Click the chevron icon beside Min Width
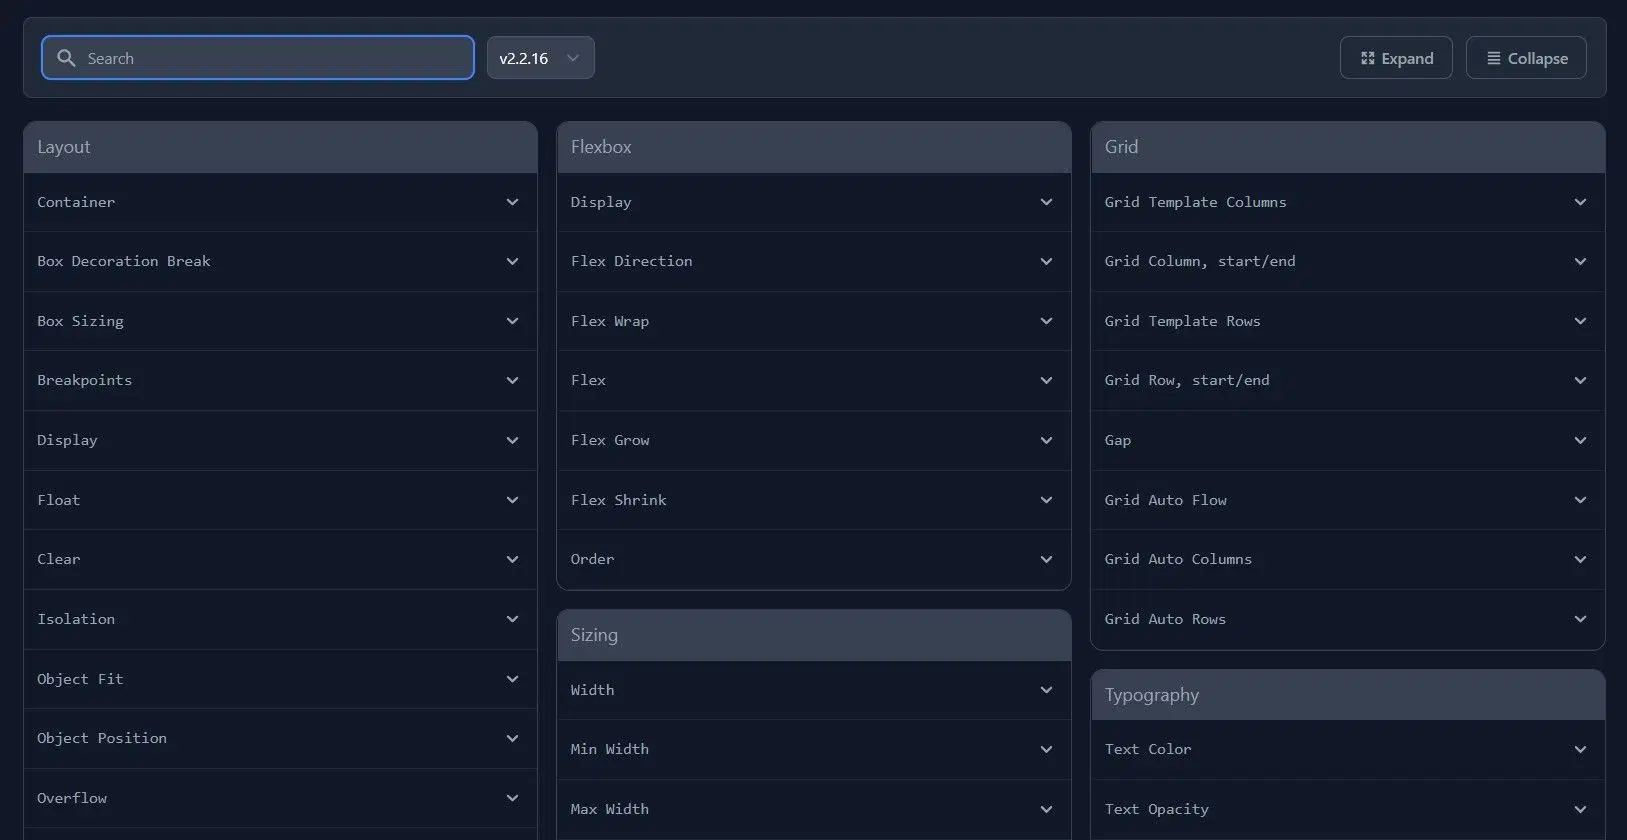This screenshot has height=840, width=1627. click(1046, 749)
